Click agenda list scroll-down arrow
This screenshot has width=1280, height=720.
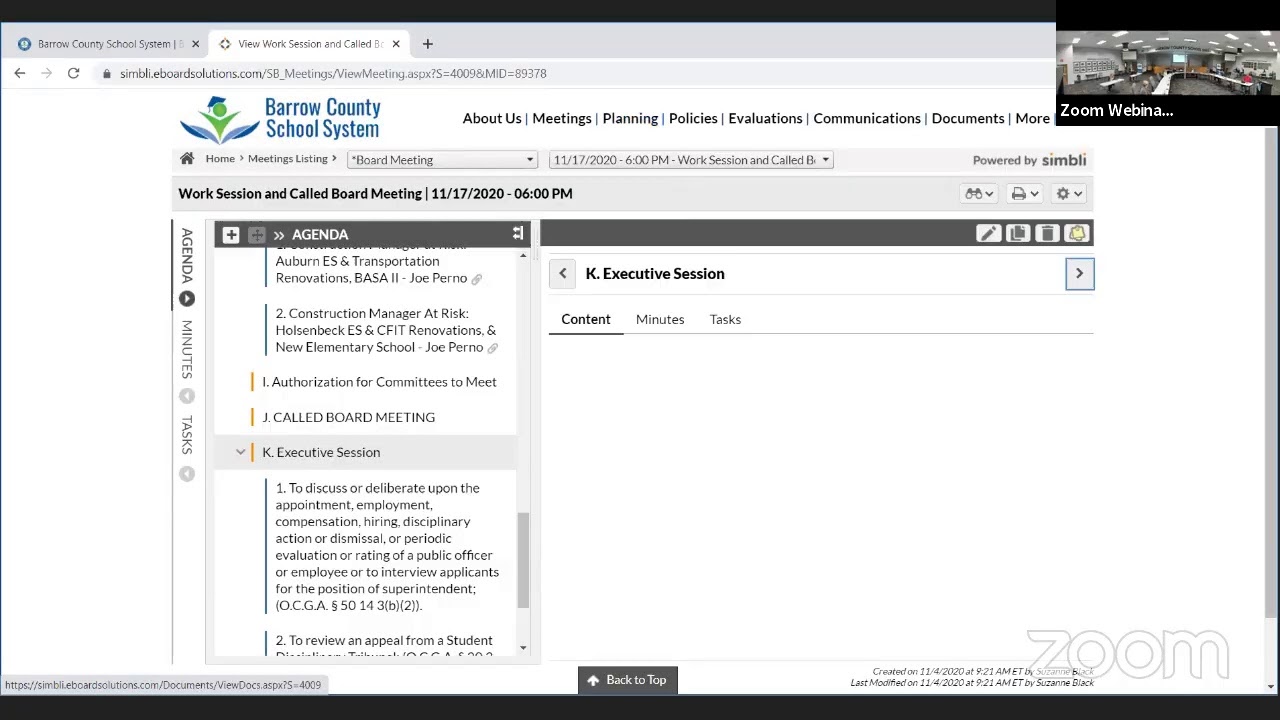(x=523, y=648)
